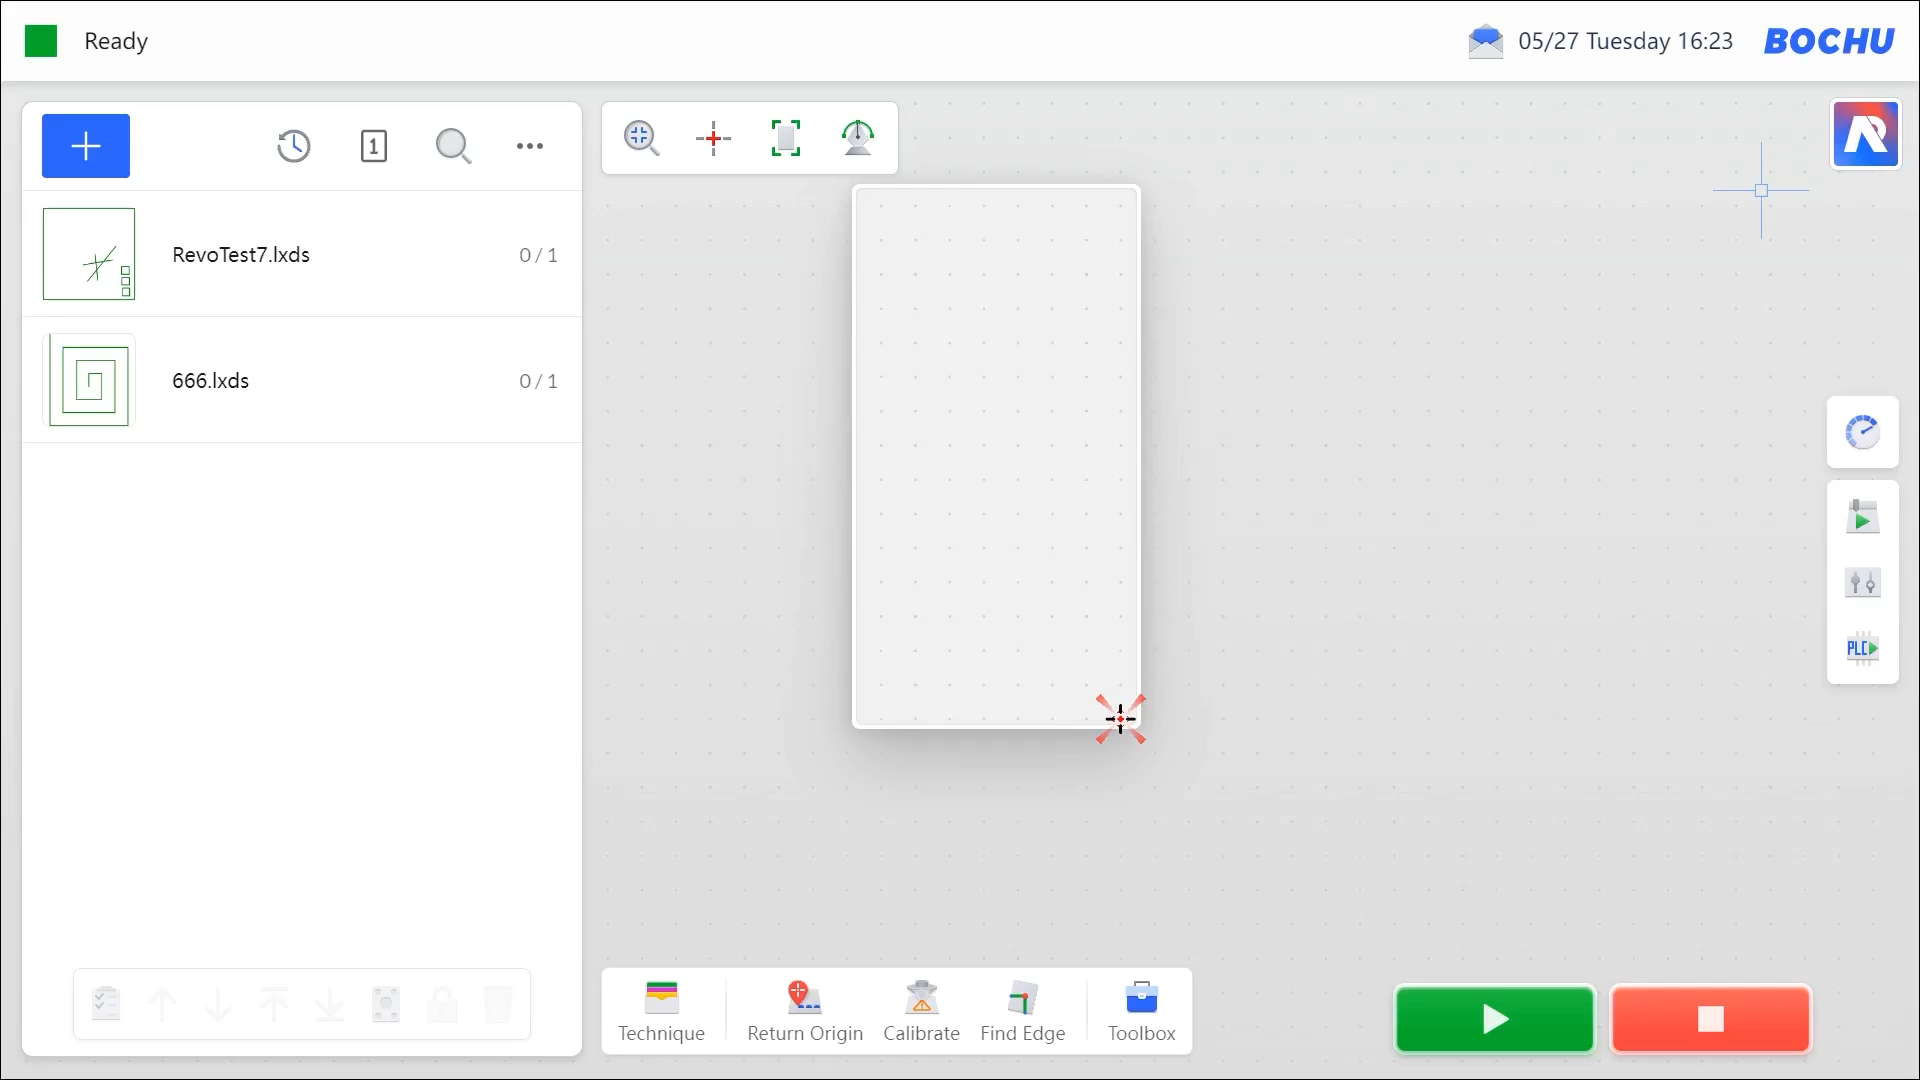
Task: Open the mail envelope notification icon
Action: click(x=1486, y=41)
